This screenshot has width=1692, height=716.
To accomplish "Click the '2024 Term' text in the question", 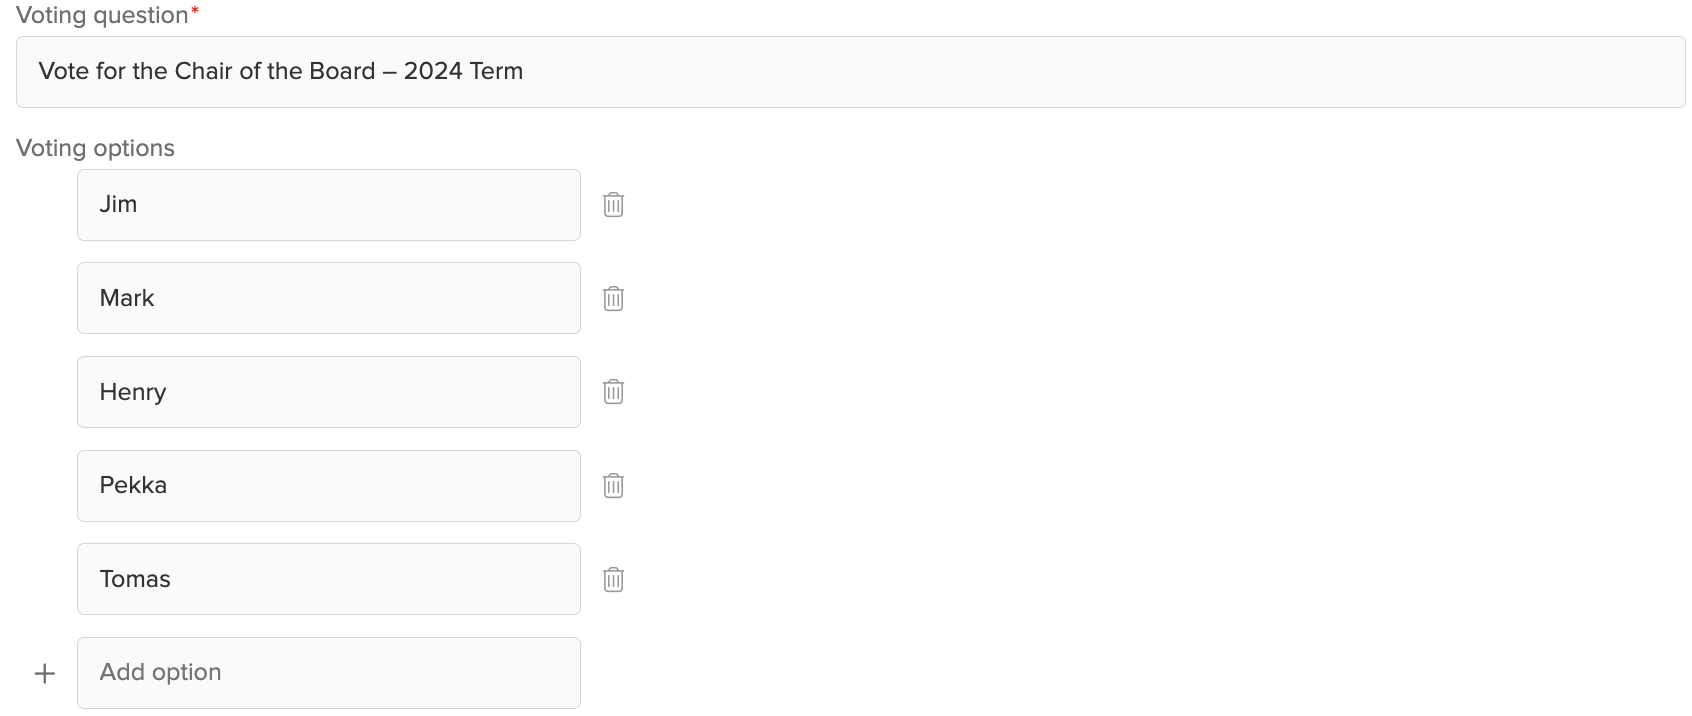I will click(x=463, y=71).
